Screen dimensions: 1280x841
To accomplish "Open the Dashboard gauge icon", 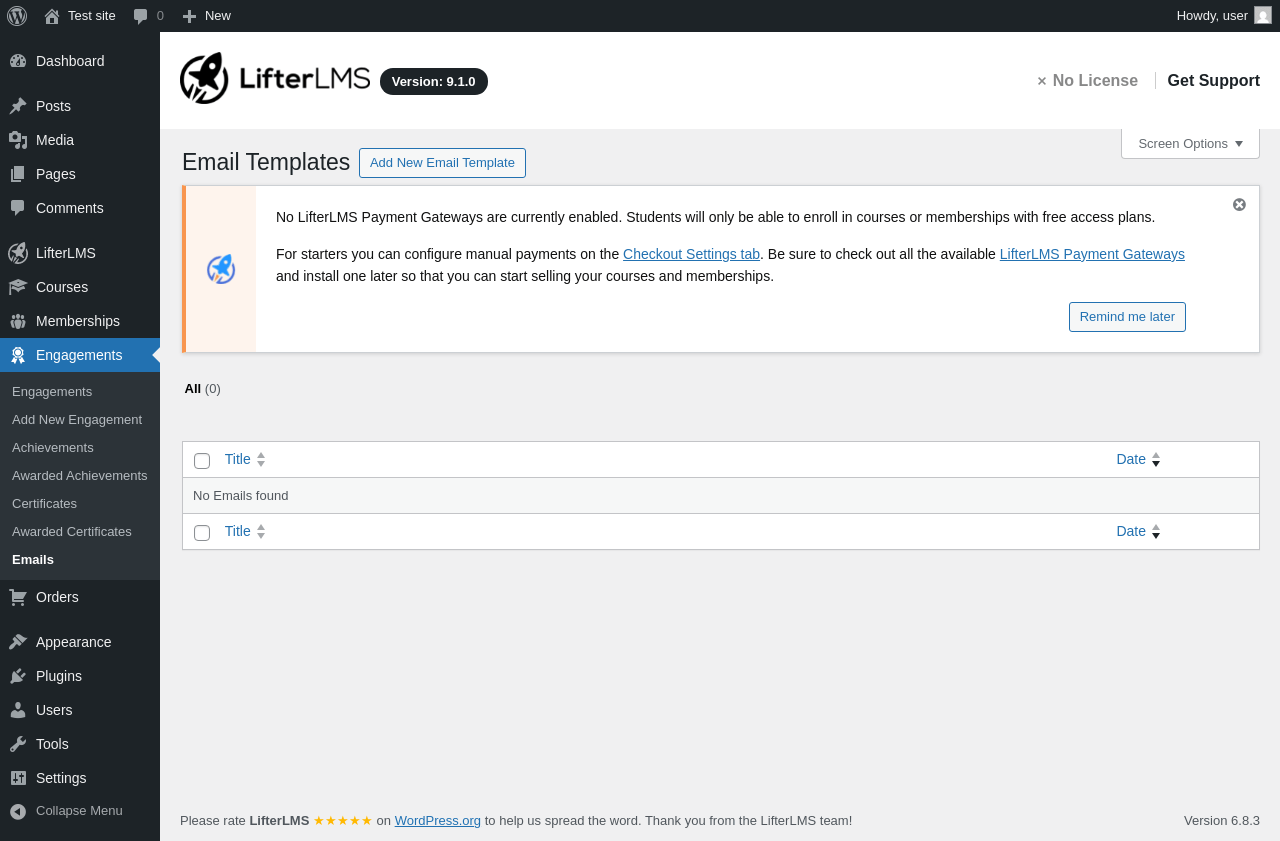I will click(18, 61).
